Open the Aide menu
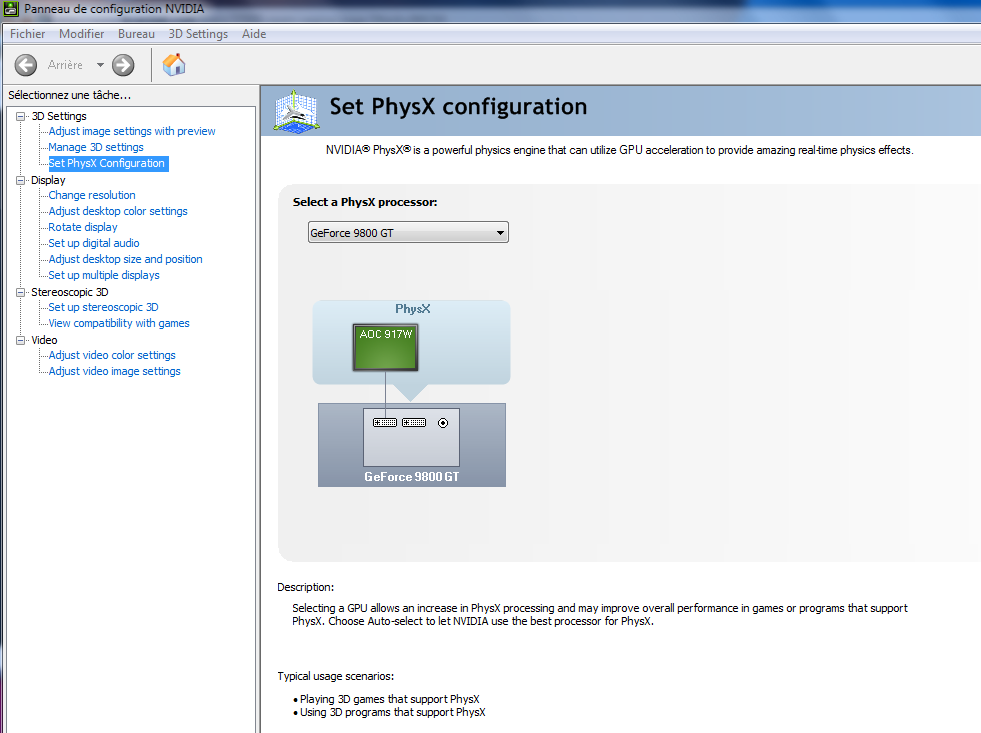 click(x=254, y=34)
